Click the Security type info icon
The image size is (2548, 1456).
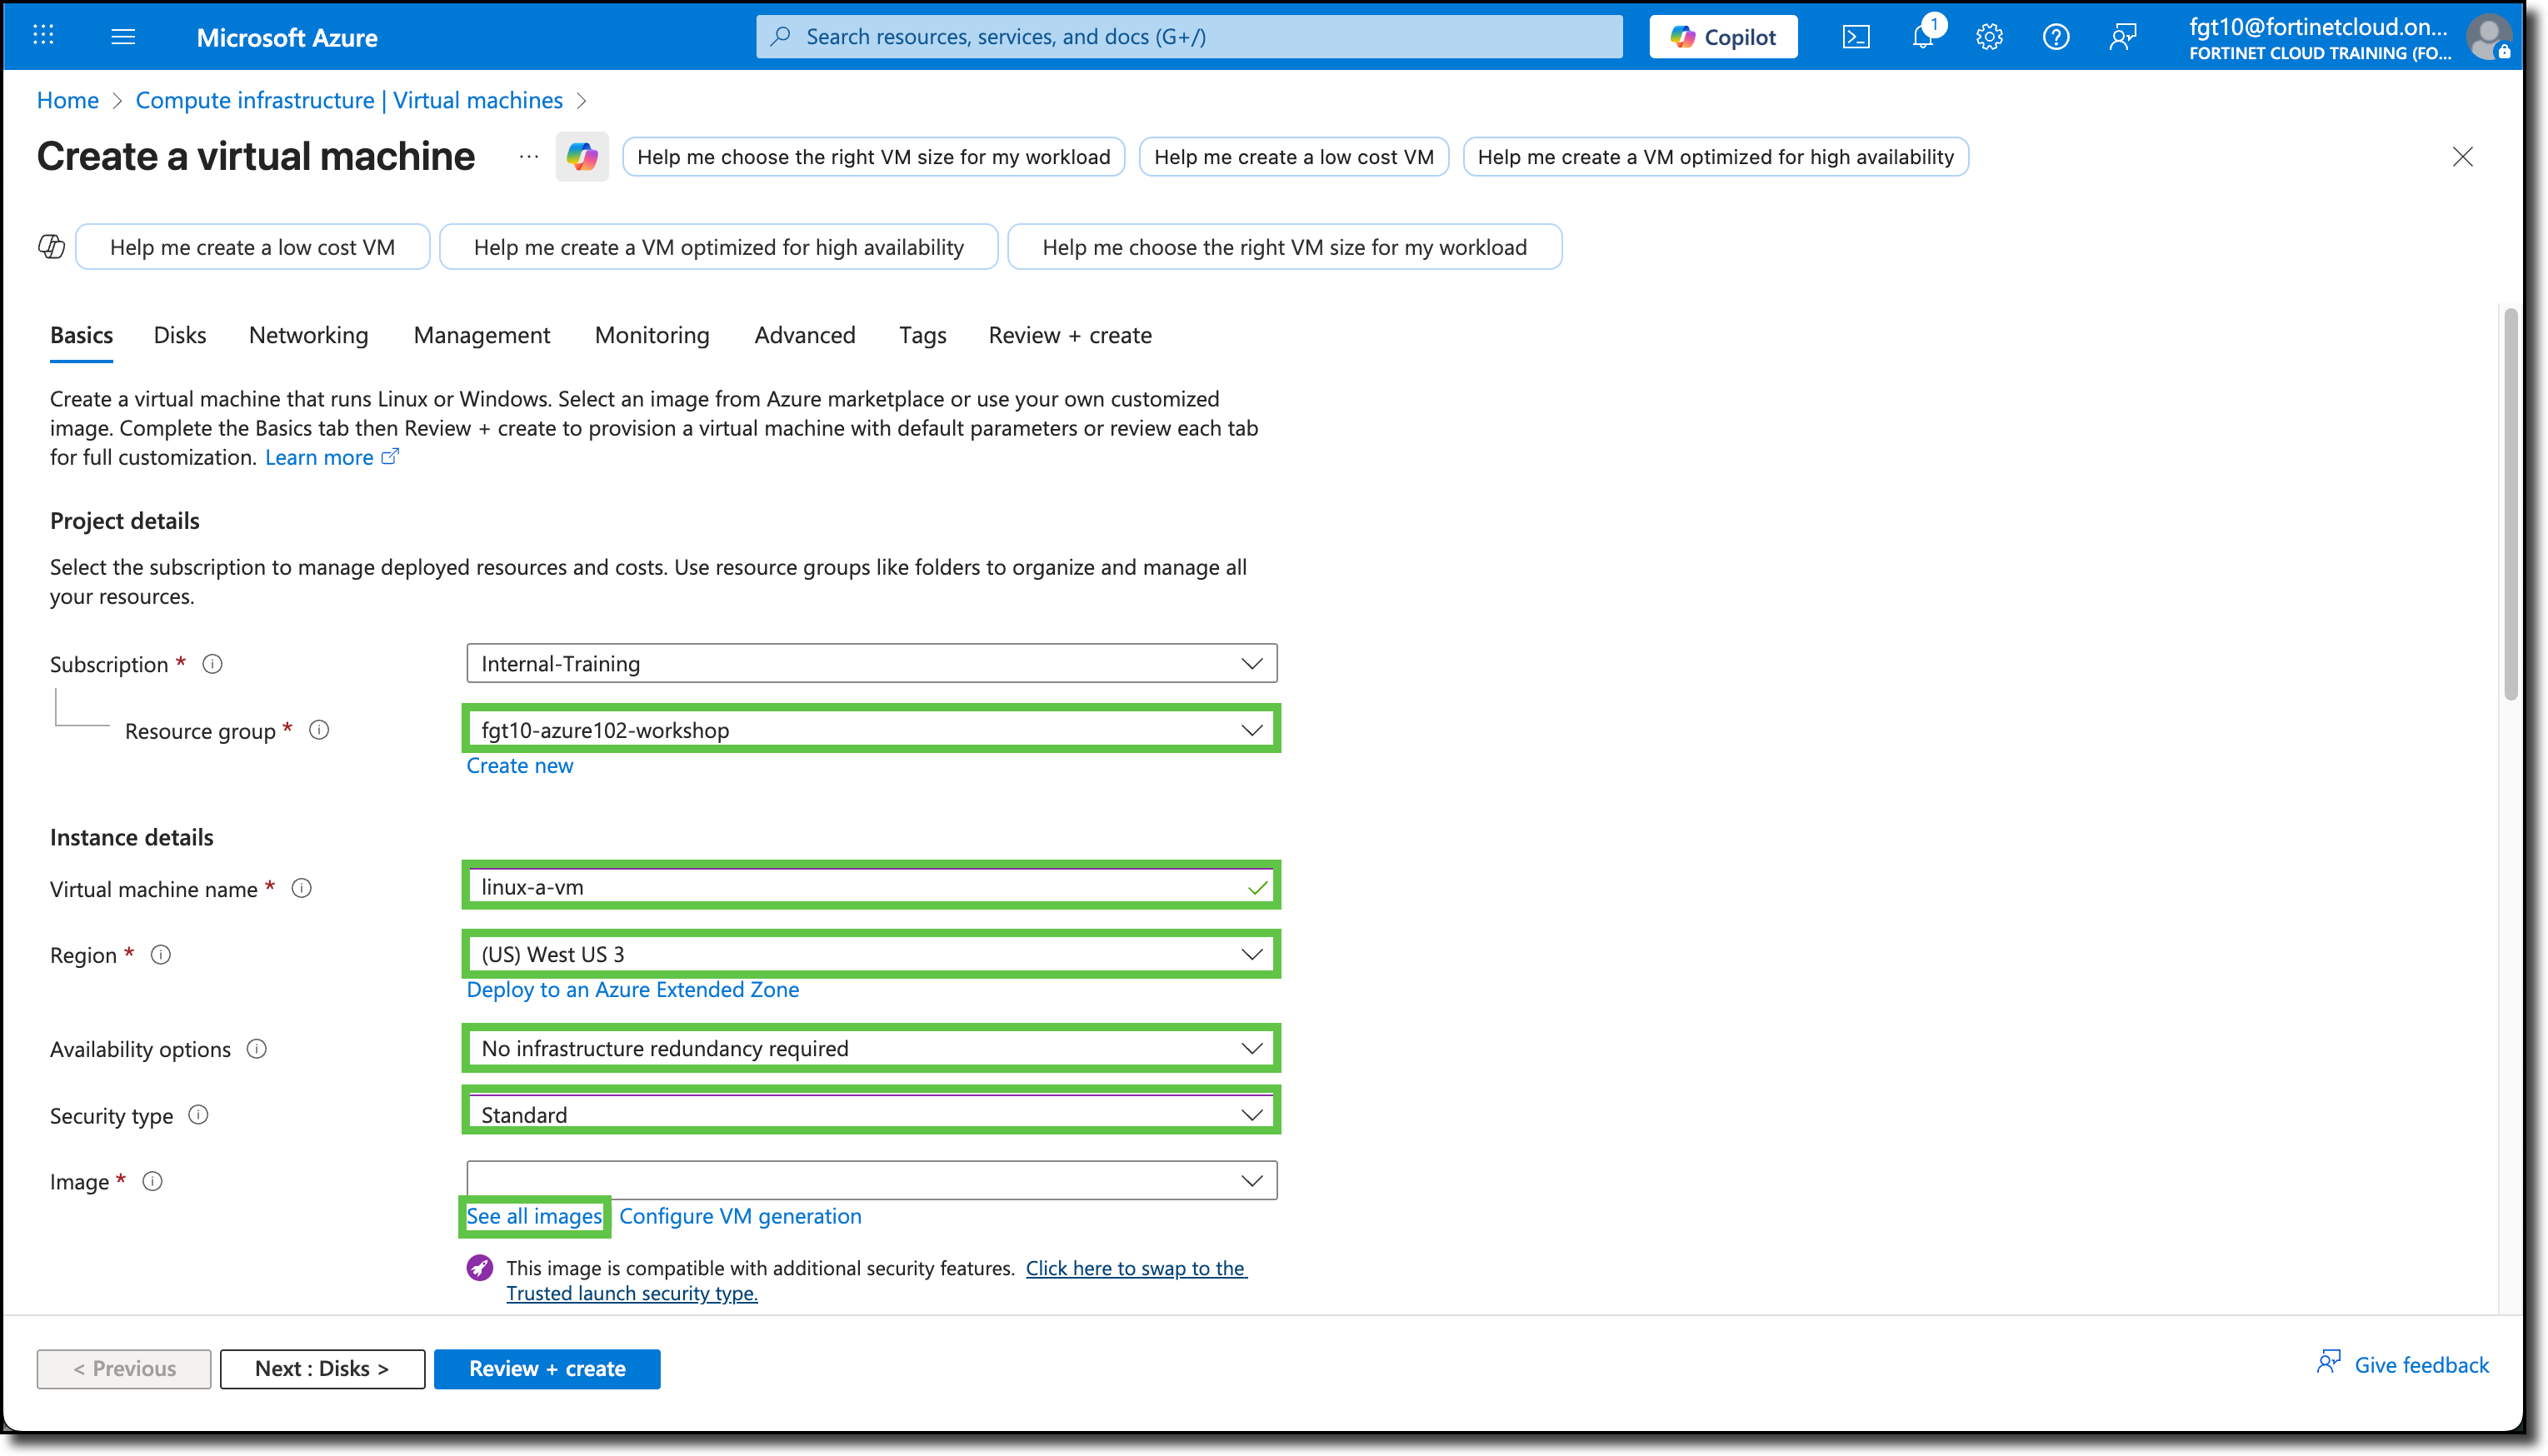(199, 1115)
